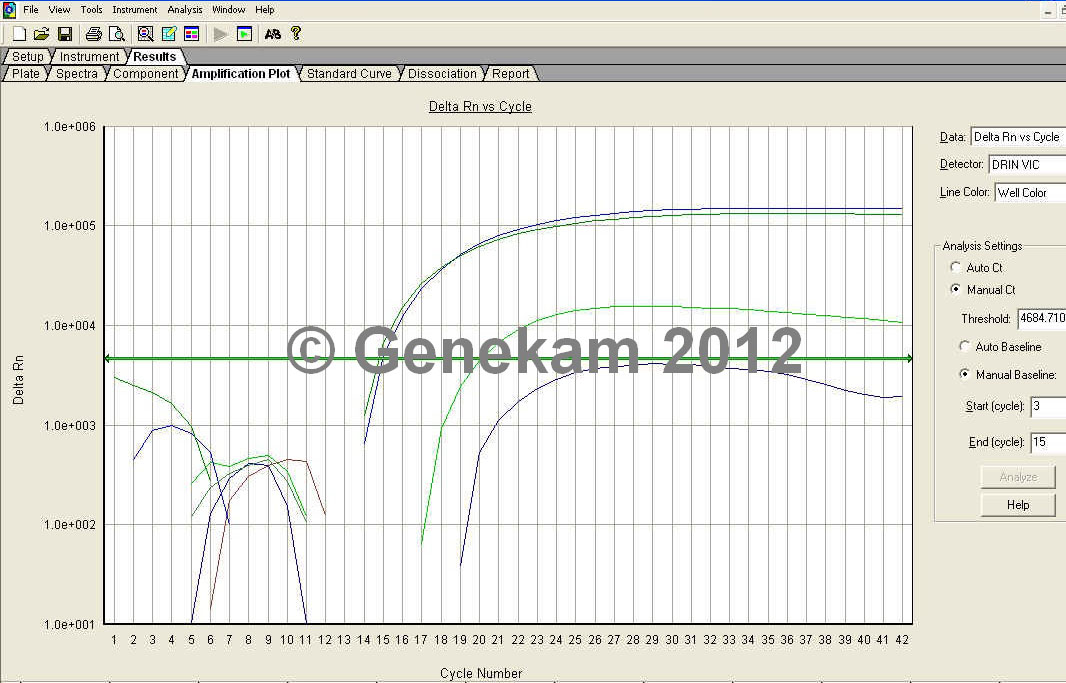Select the Results tab
The image size is (1066, 683).
pos(154,56)
